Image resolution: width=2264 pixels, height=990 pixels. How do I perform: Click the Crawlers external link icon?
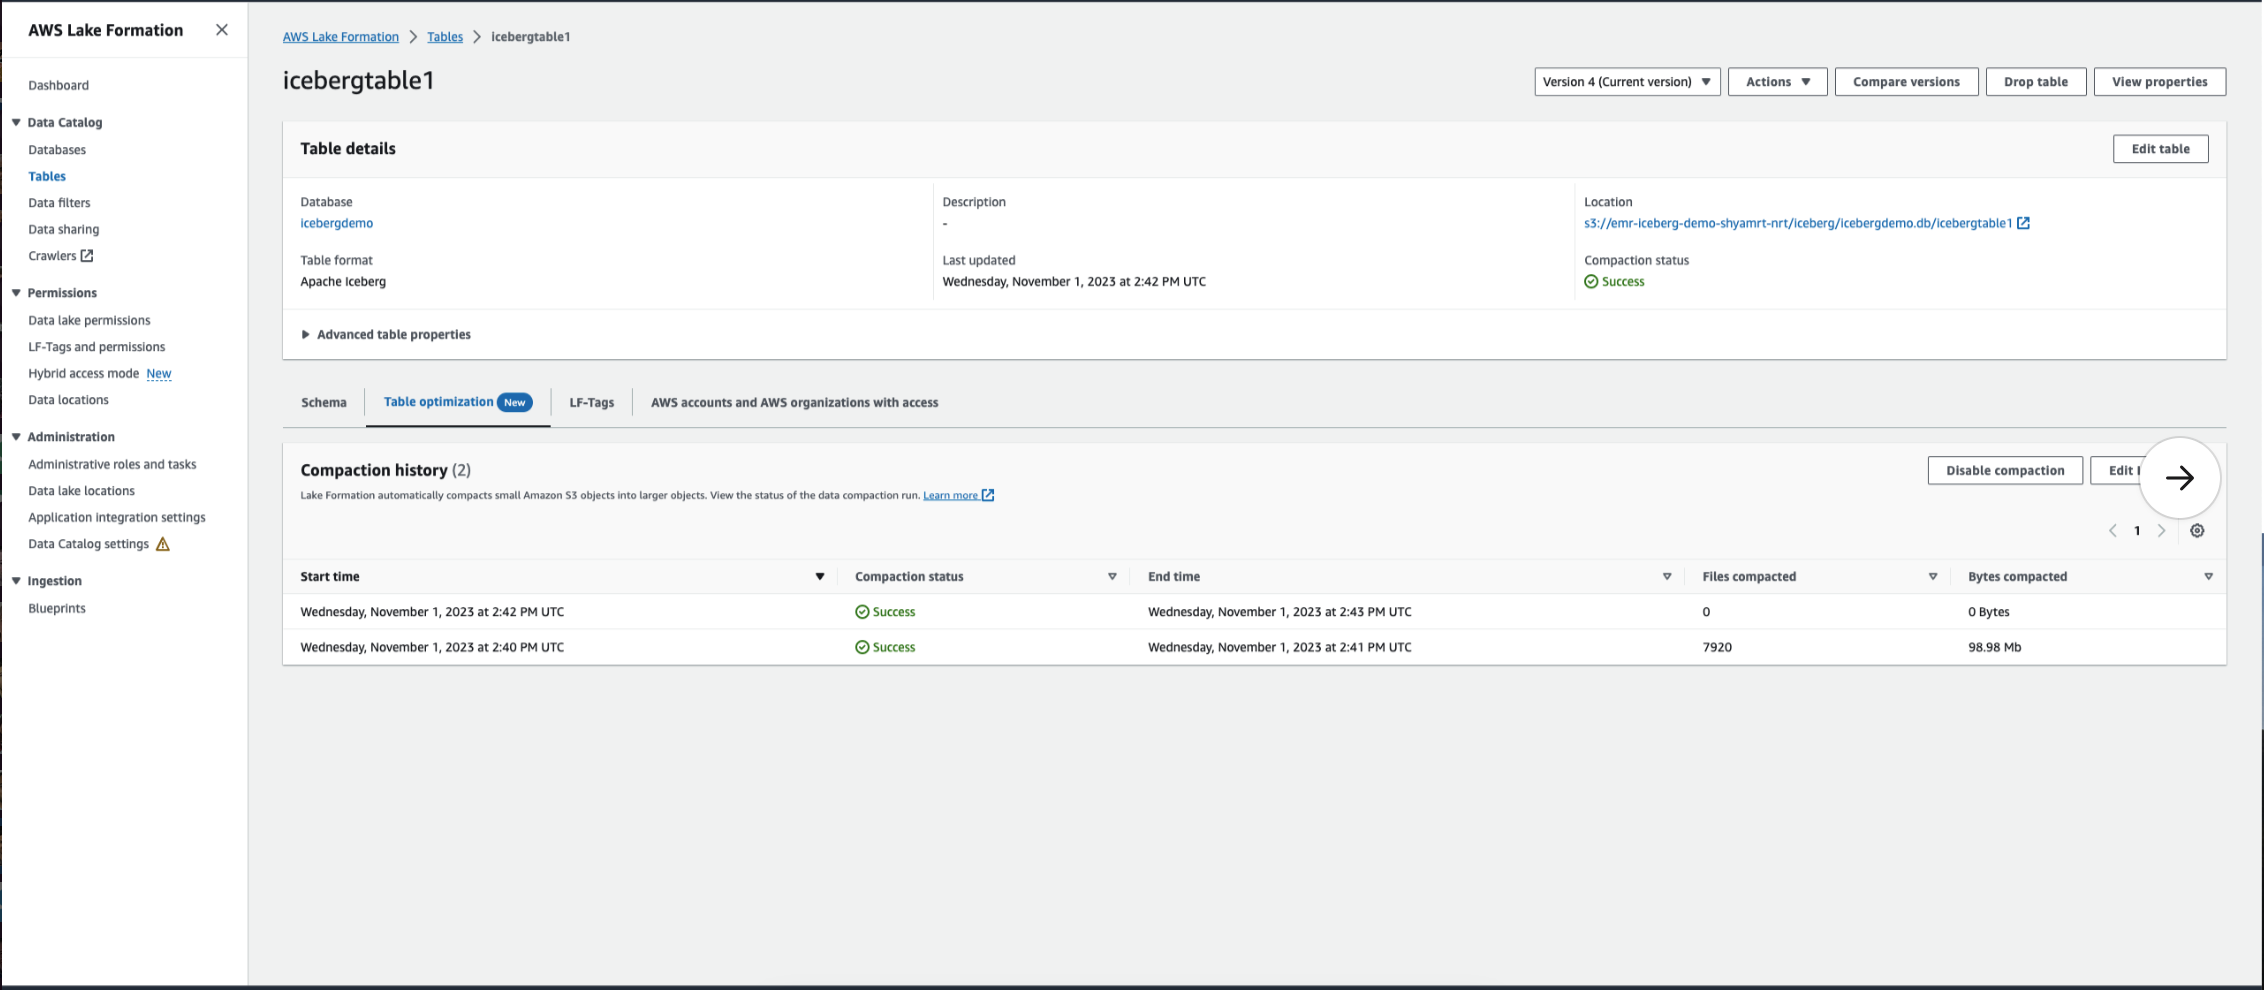pyautogui.click(x=87, y=256)
